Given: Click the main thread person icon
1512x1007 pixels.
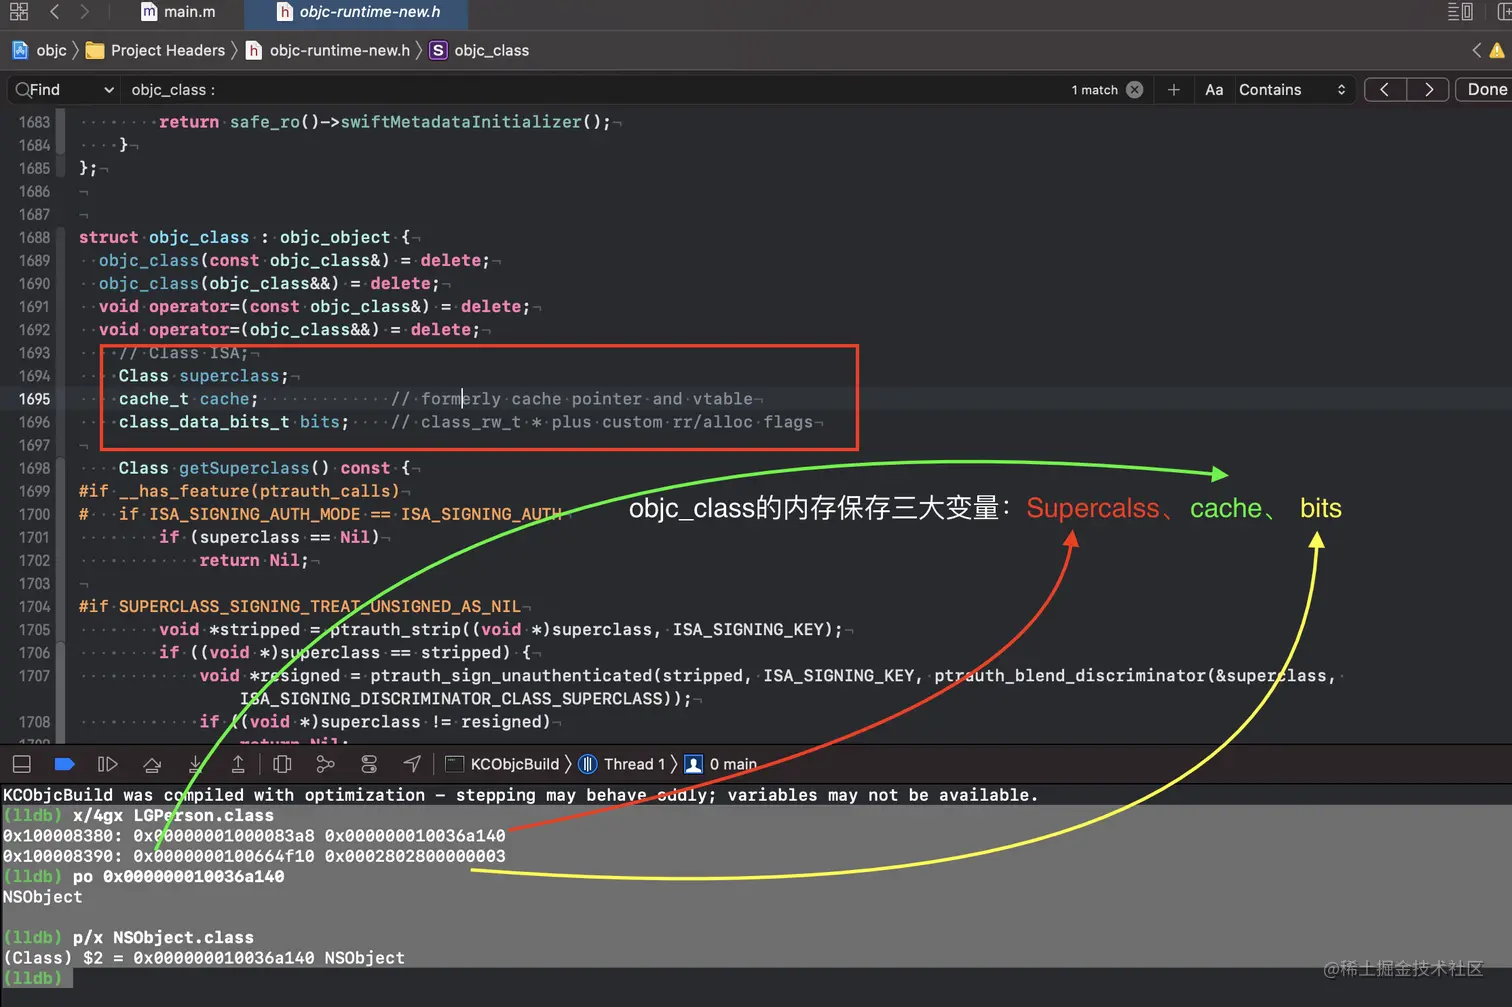Looking at the screenshot, I should point(693,764).
